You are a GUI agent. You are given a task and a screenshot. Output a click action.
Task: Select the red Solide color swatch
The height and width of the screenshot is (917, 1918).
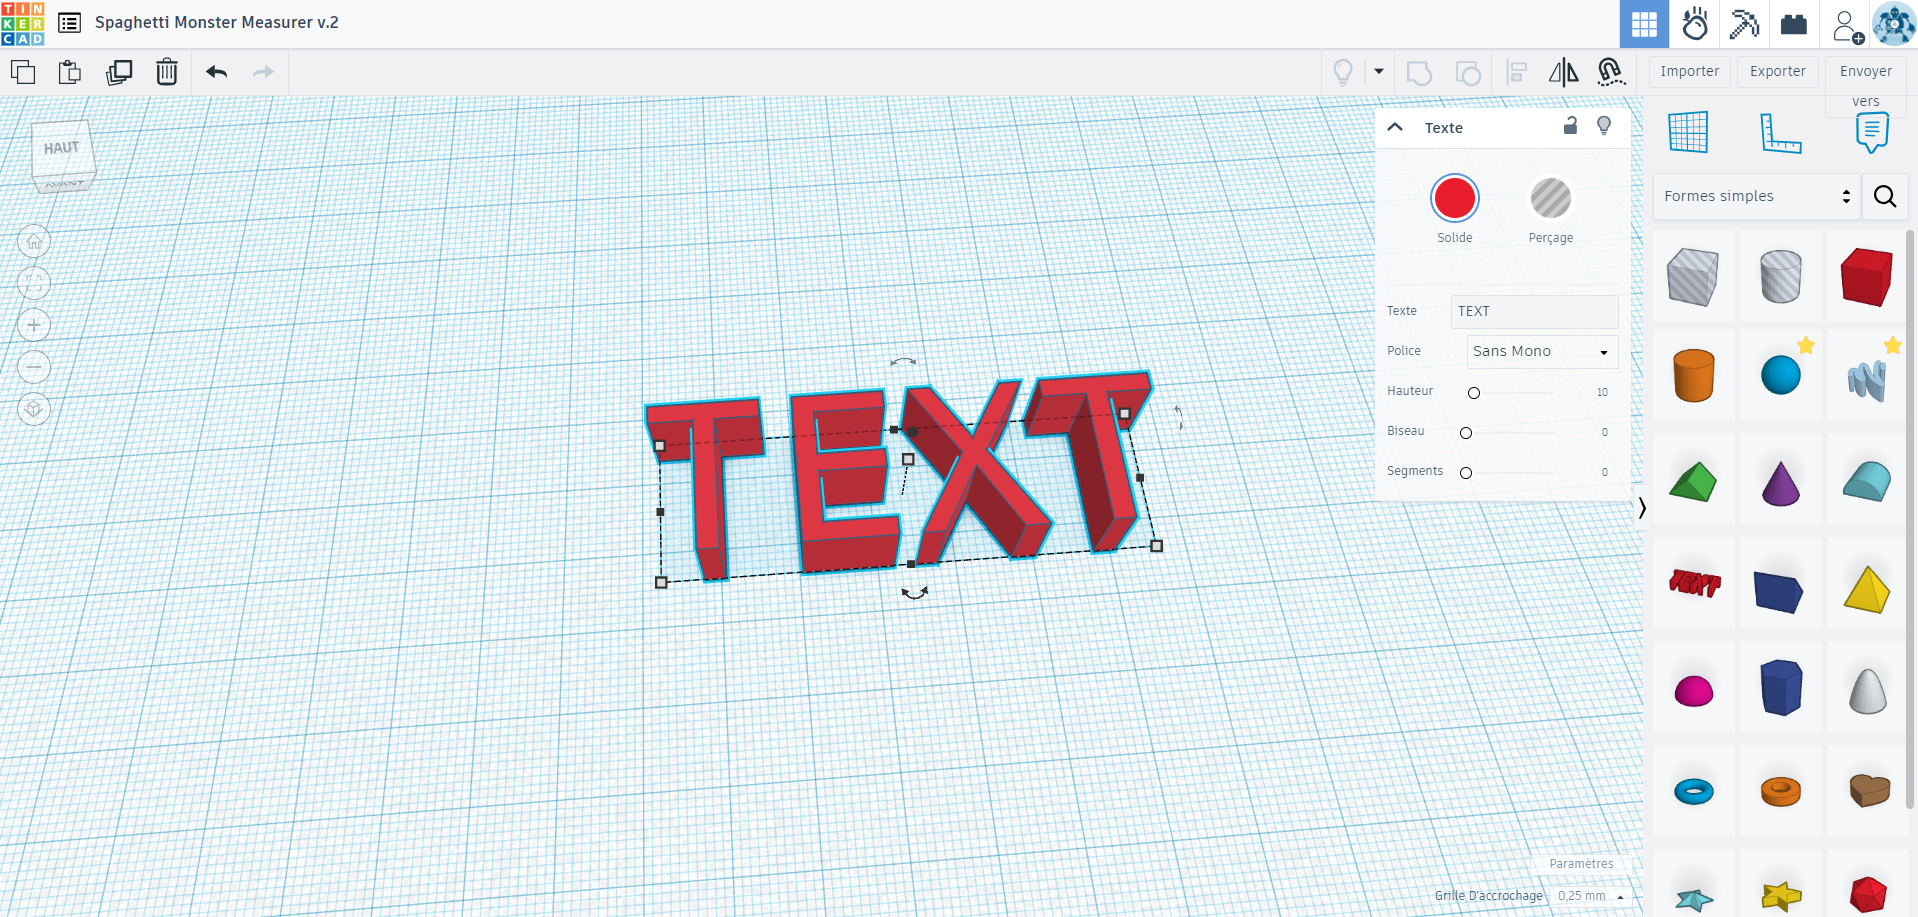pyautogui.click(x=1455, y=198)
